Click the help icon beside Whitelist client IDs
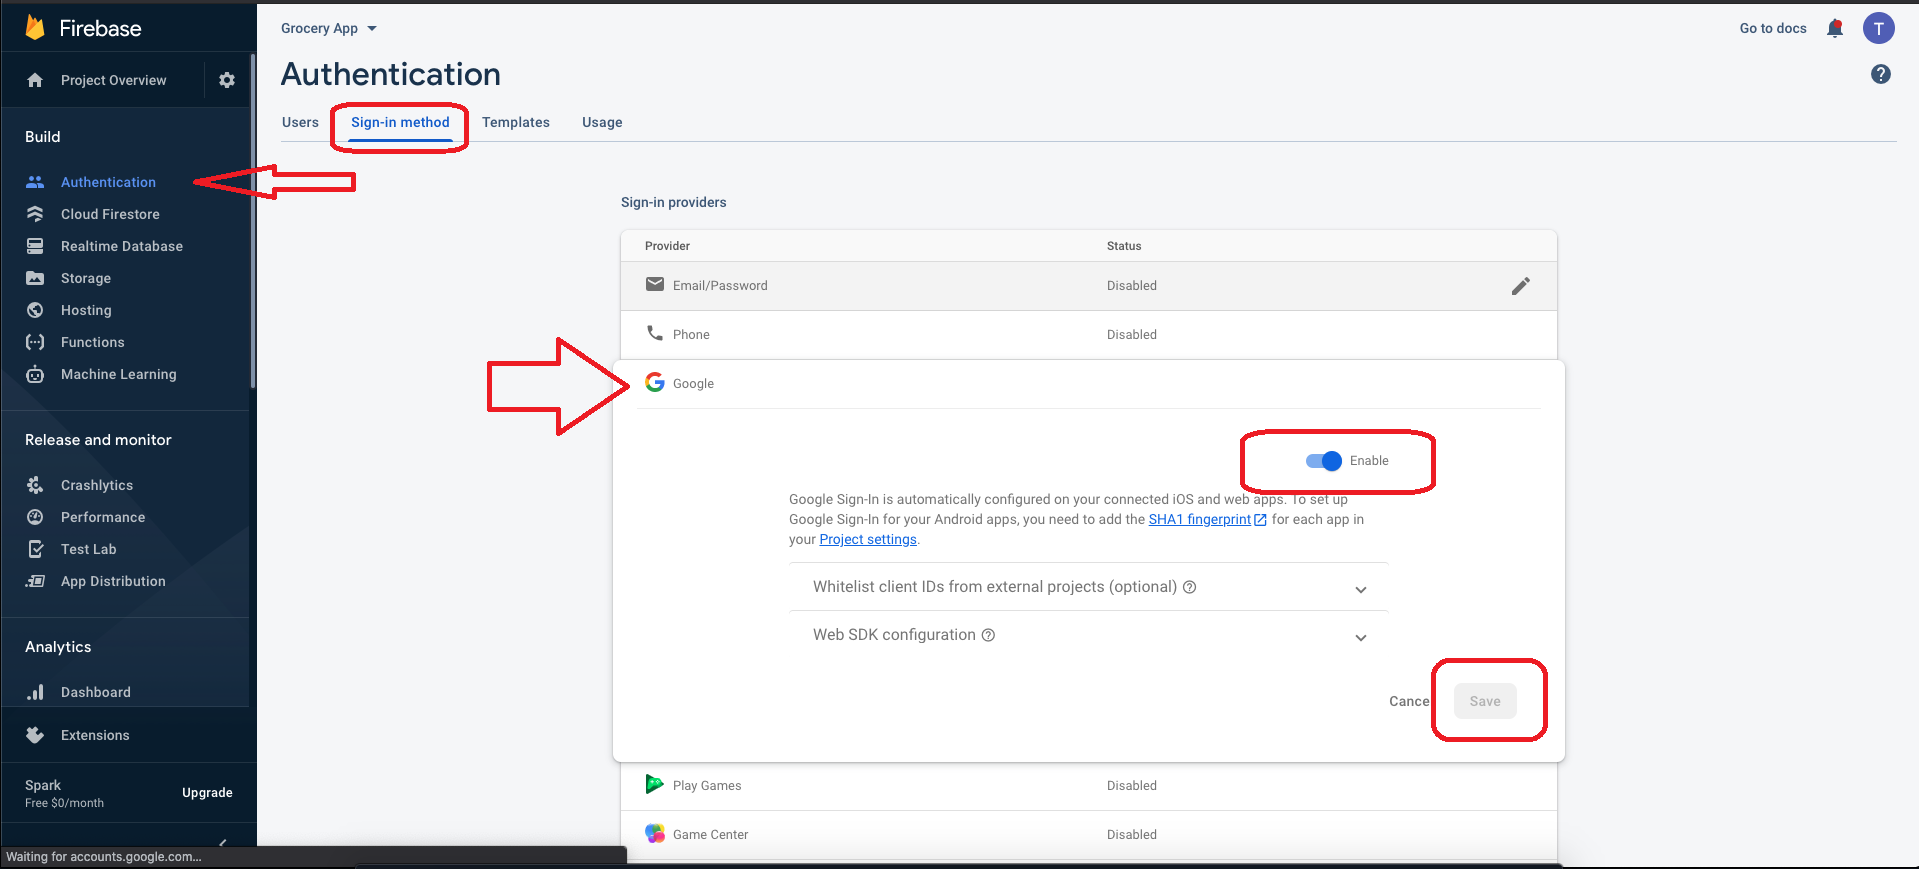The height and width of the screenshot is (869, 1919). 1189,587
